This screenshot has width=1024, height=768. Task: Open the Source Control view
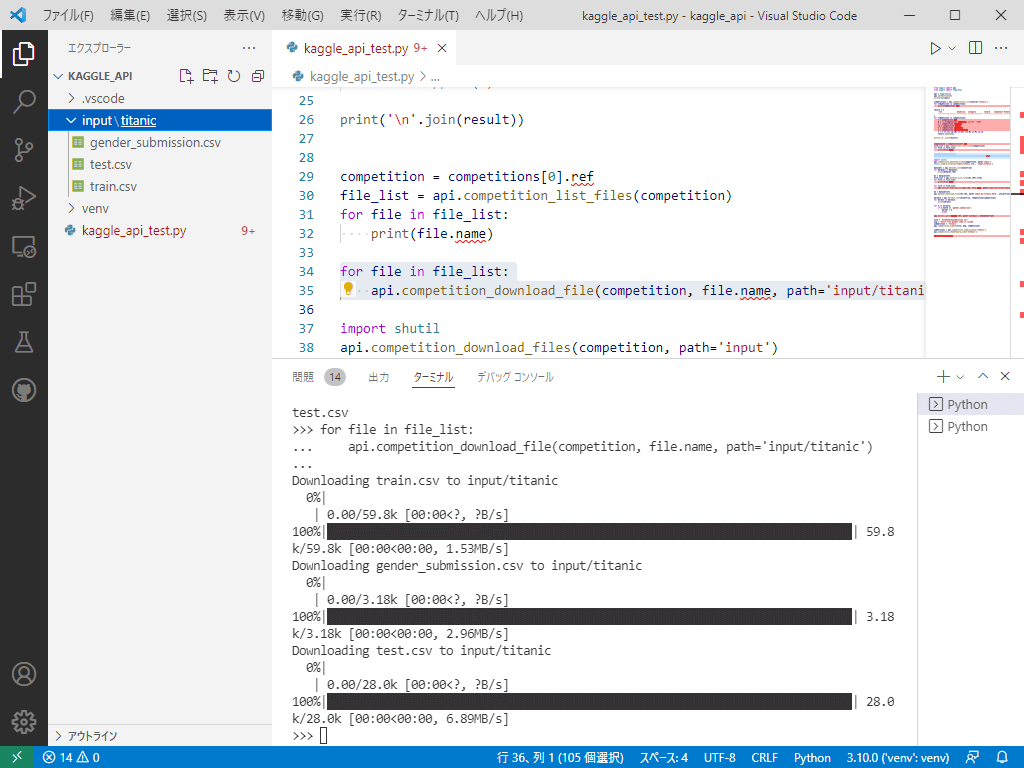[x=24, y=148]
